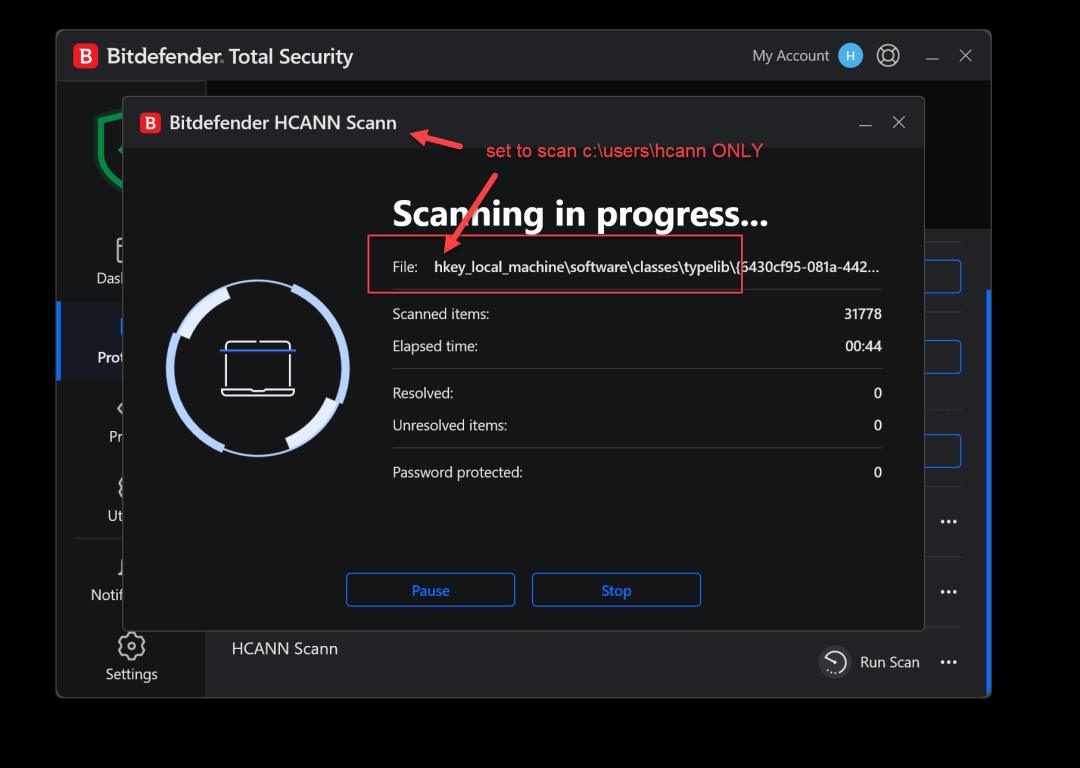
Task: Click the Bitdefender B logo in main title
Action: [86, 56]
